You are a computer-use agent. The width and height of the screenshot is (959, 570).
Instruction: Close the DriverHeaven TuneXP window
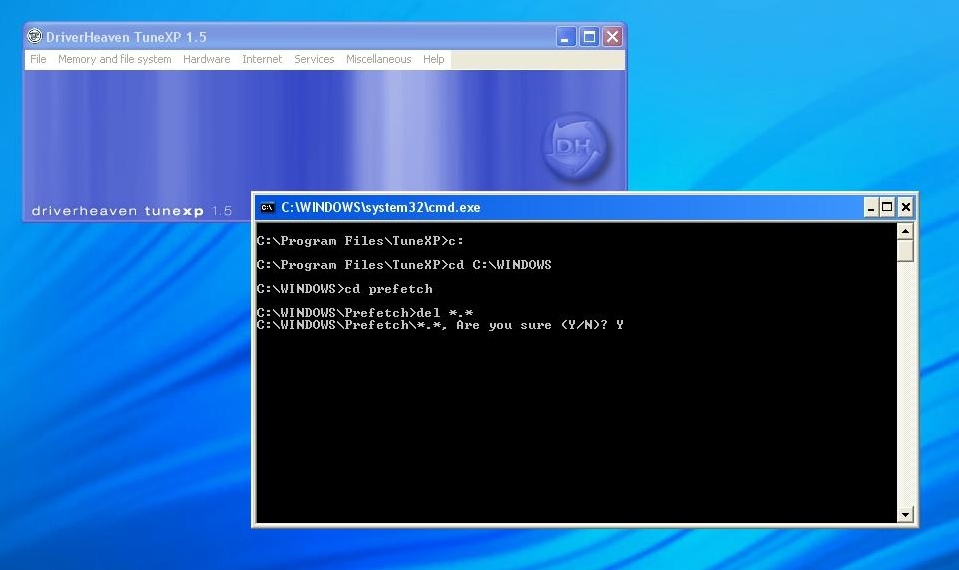point(612,37)
